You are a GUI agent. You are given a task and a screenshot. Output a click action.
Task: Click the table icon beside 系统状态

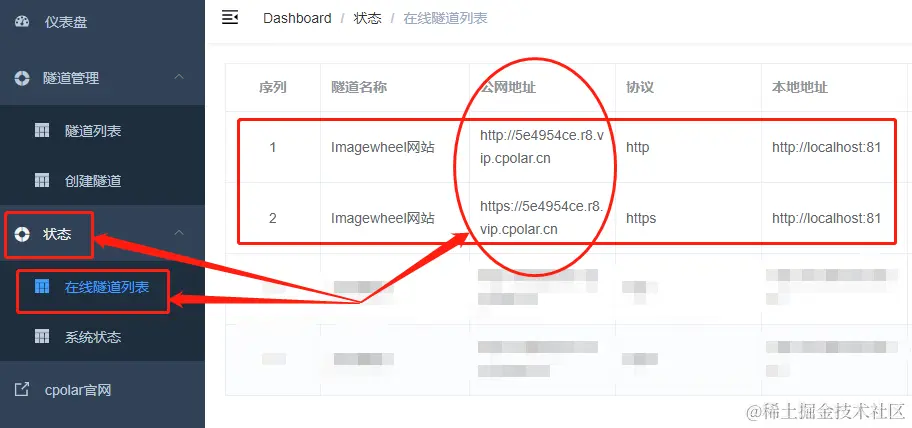pos(42,336)
